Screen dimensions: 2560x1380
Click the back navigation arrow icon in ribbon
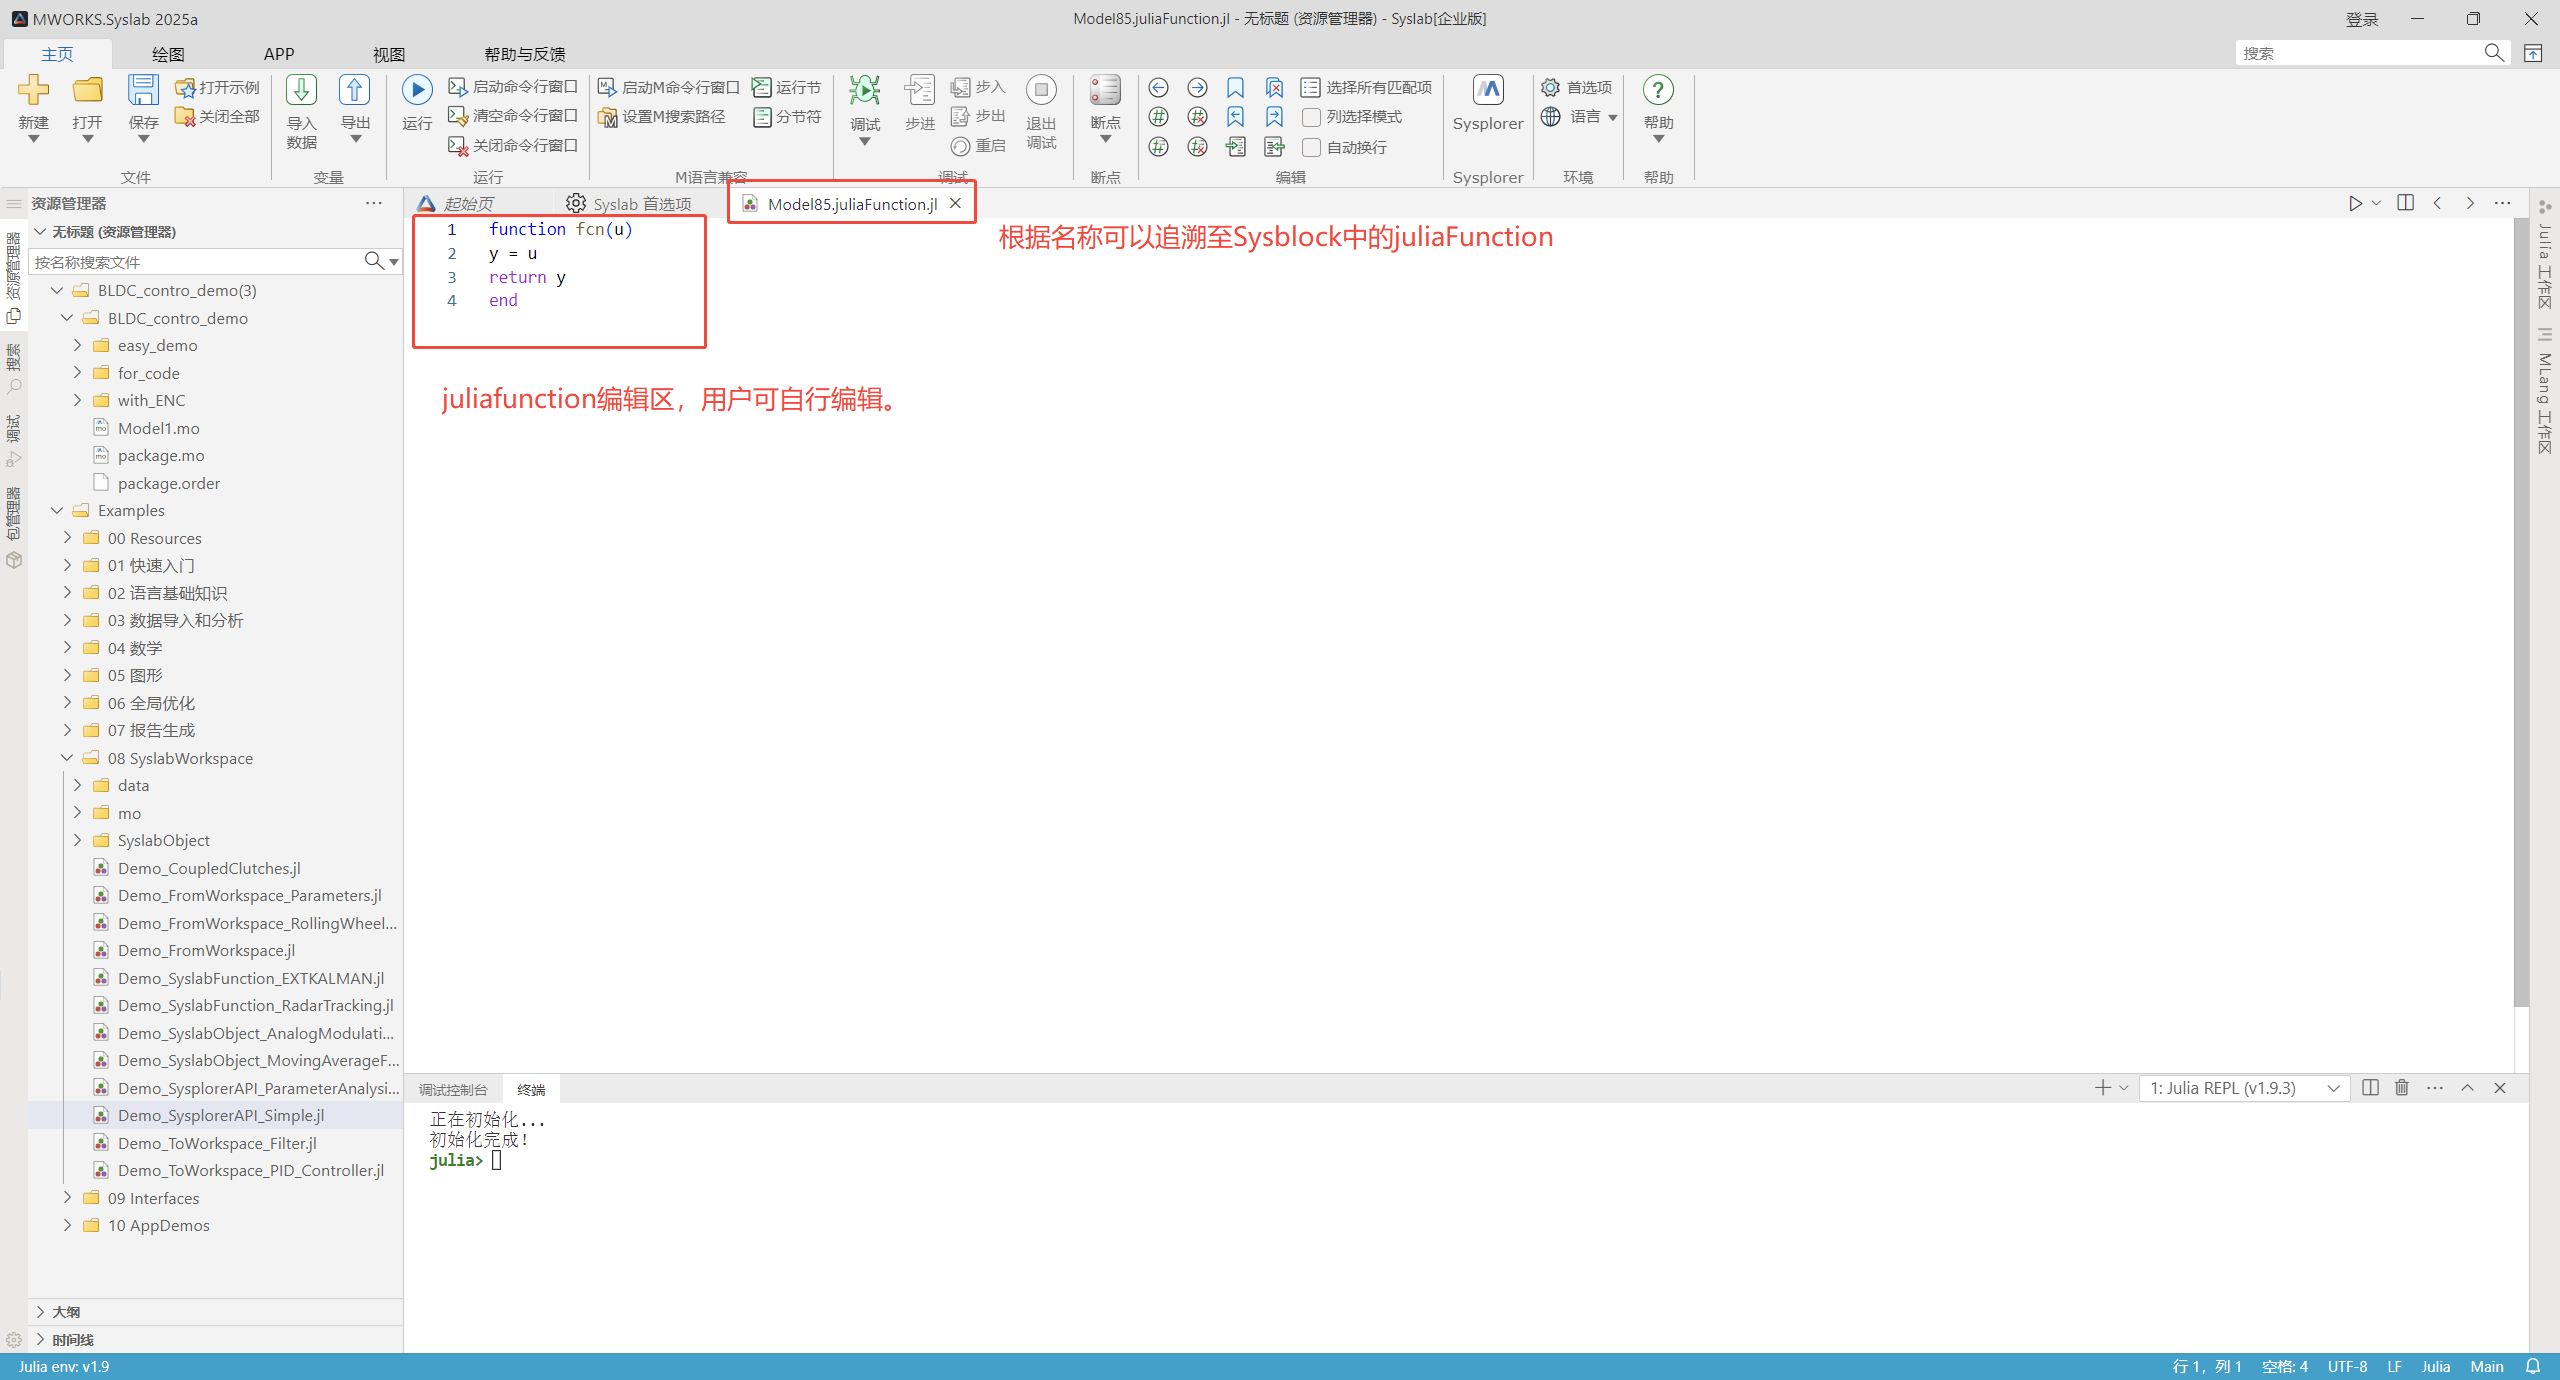click(1158, 88)
